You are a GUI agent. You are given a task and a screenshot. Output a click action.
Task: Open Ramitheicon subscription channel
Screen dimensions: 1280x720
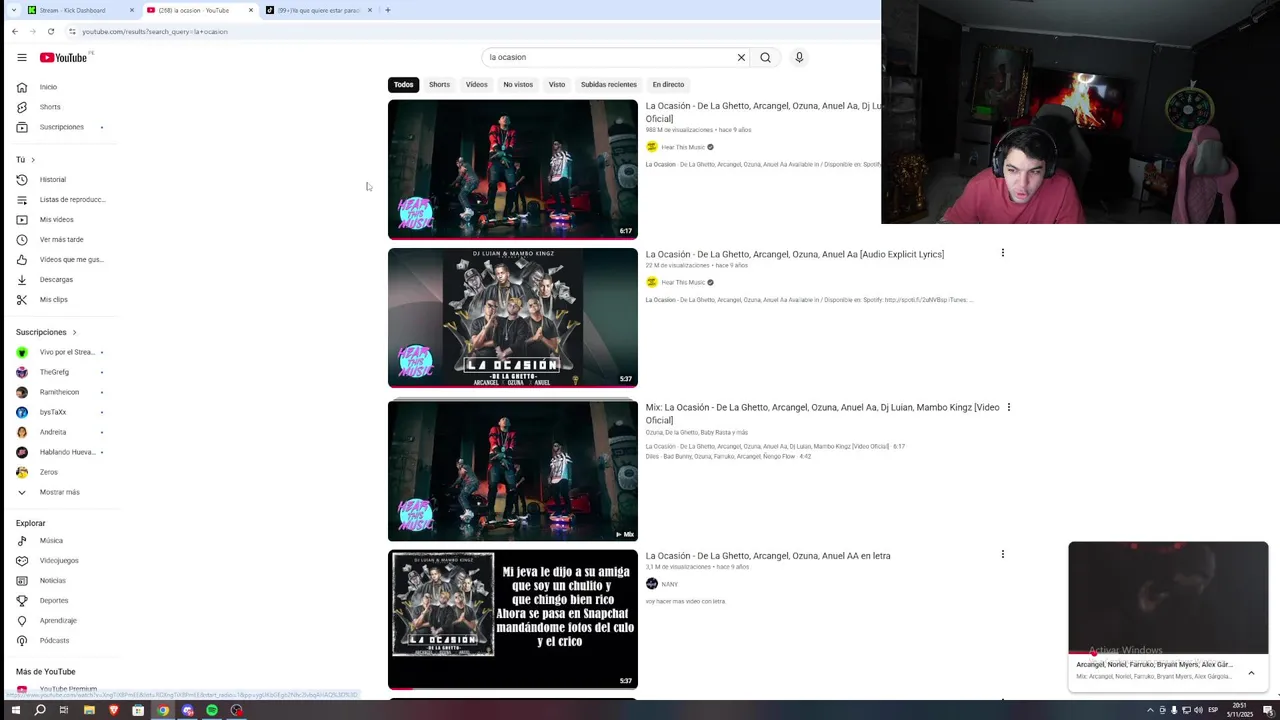click(60, 392)
